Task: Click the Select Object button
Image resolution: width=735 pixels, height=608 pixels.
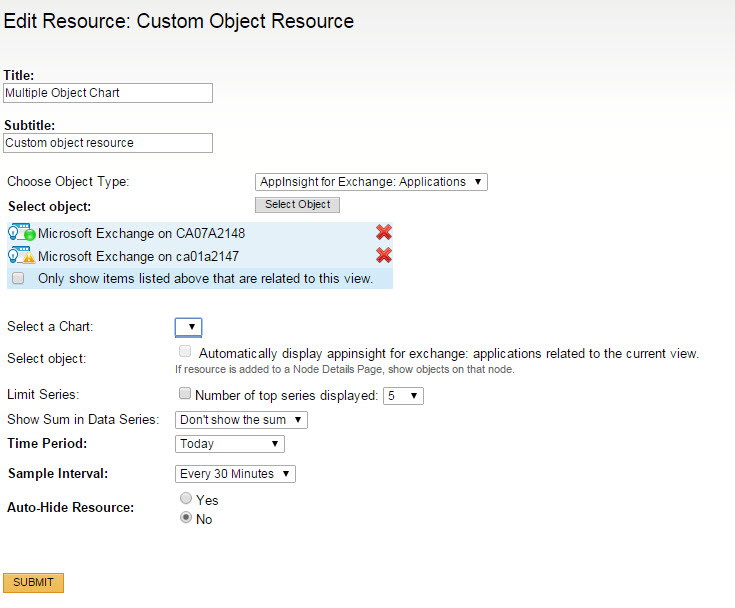Action: 297,205
